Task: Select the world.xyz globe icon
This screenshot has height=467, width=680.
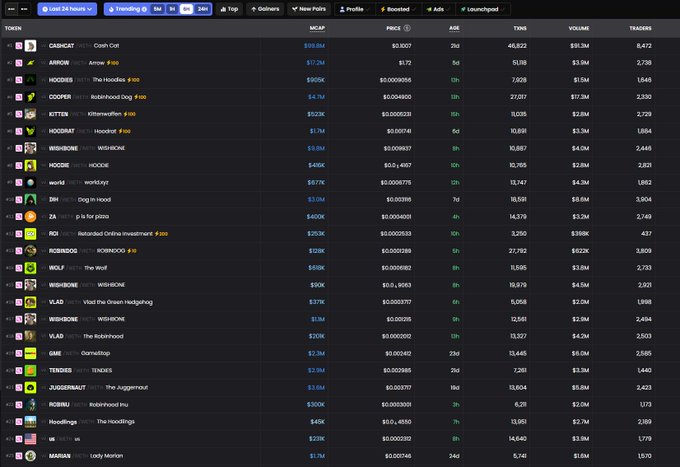Action: 30,183
